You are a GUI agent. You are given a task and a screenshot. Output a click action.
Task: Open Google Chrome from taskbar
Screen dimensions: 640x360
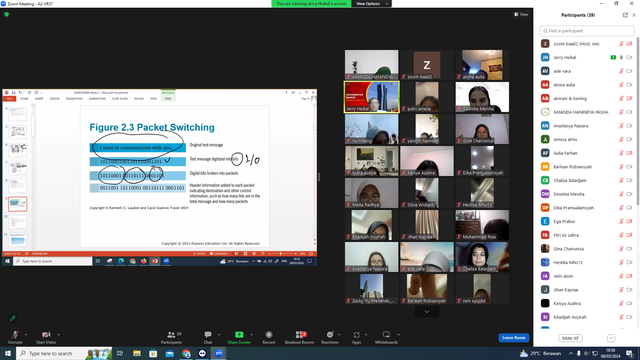click(x=186, y=353)
